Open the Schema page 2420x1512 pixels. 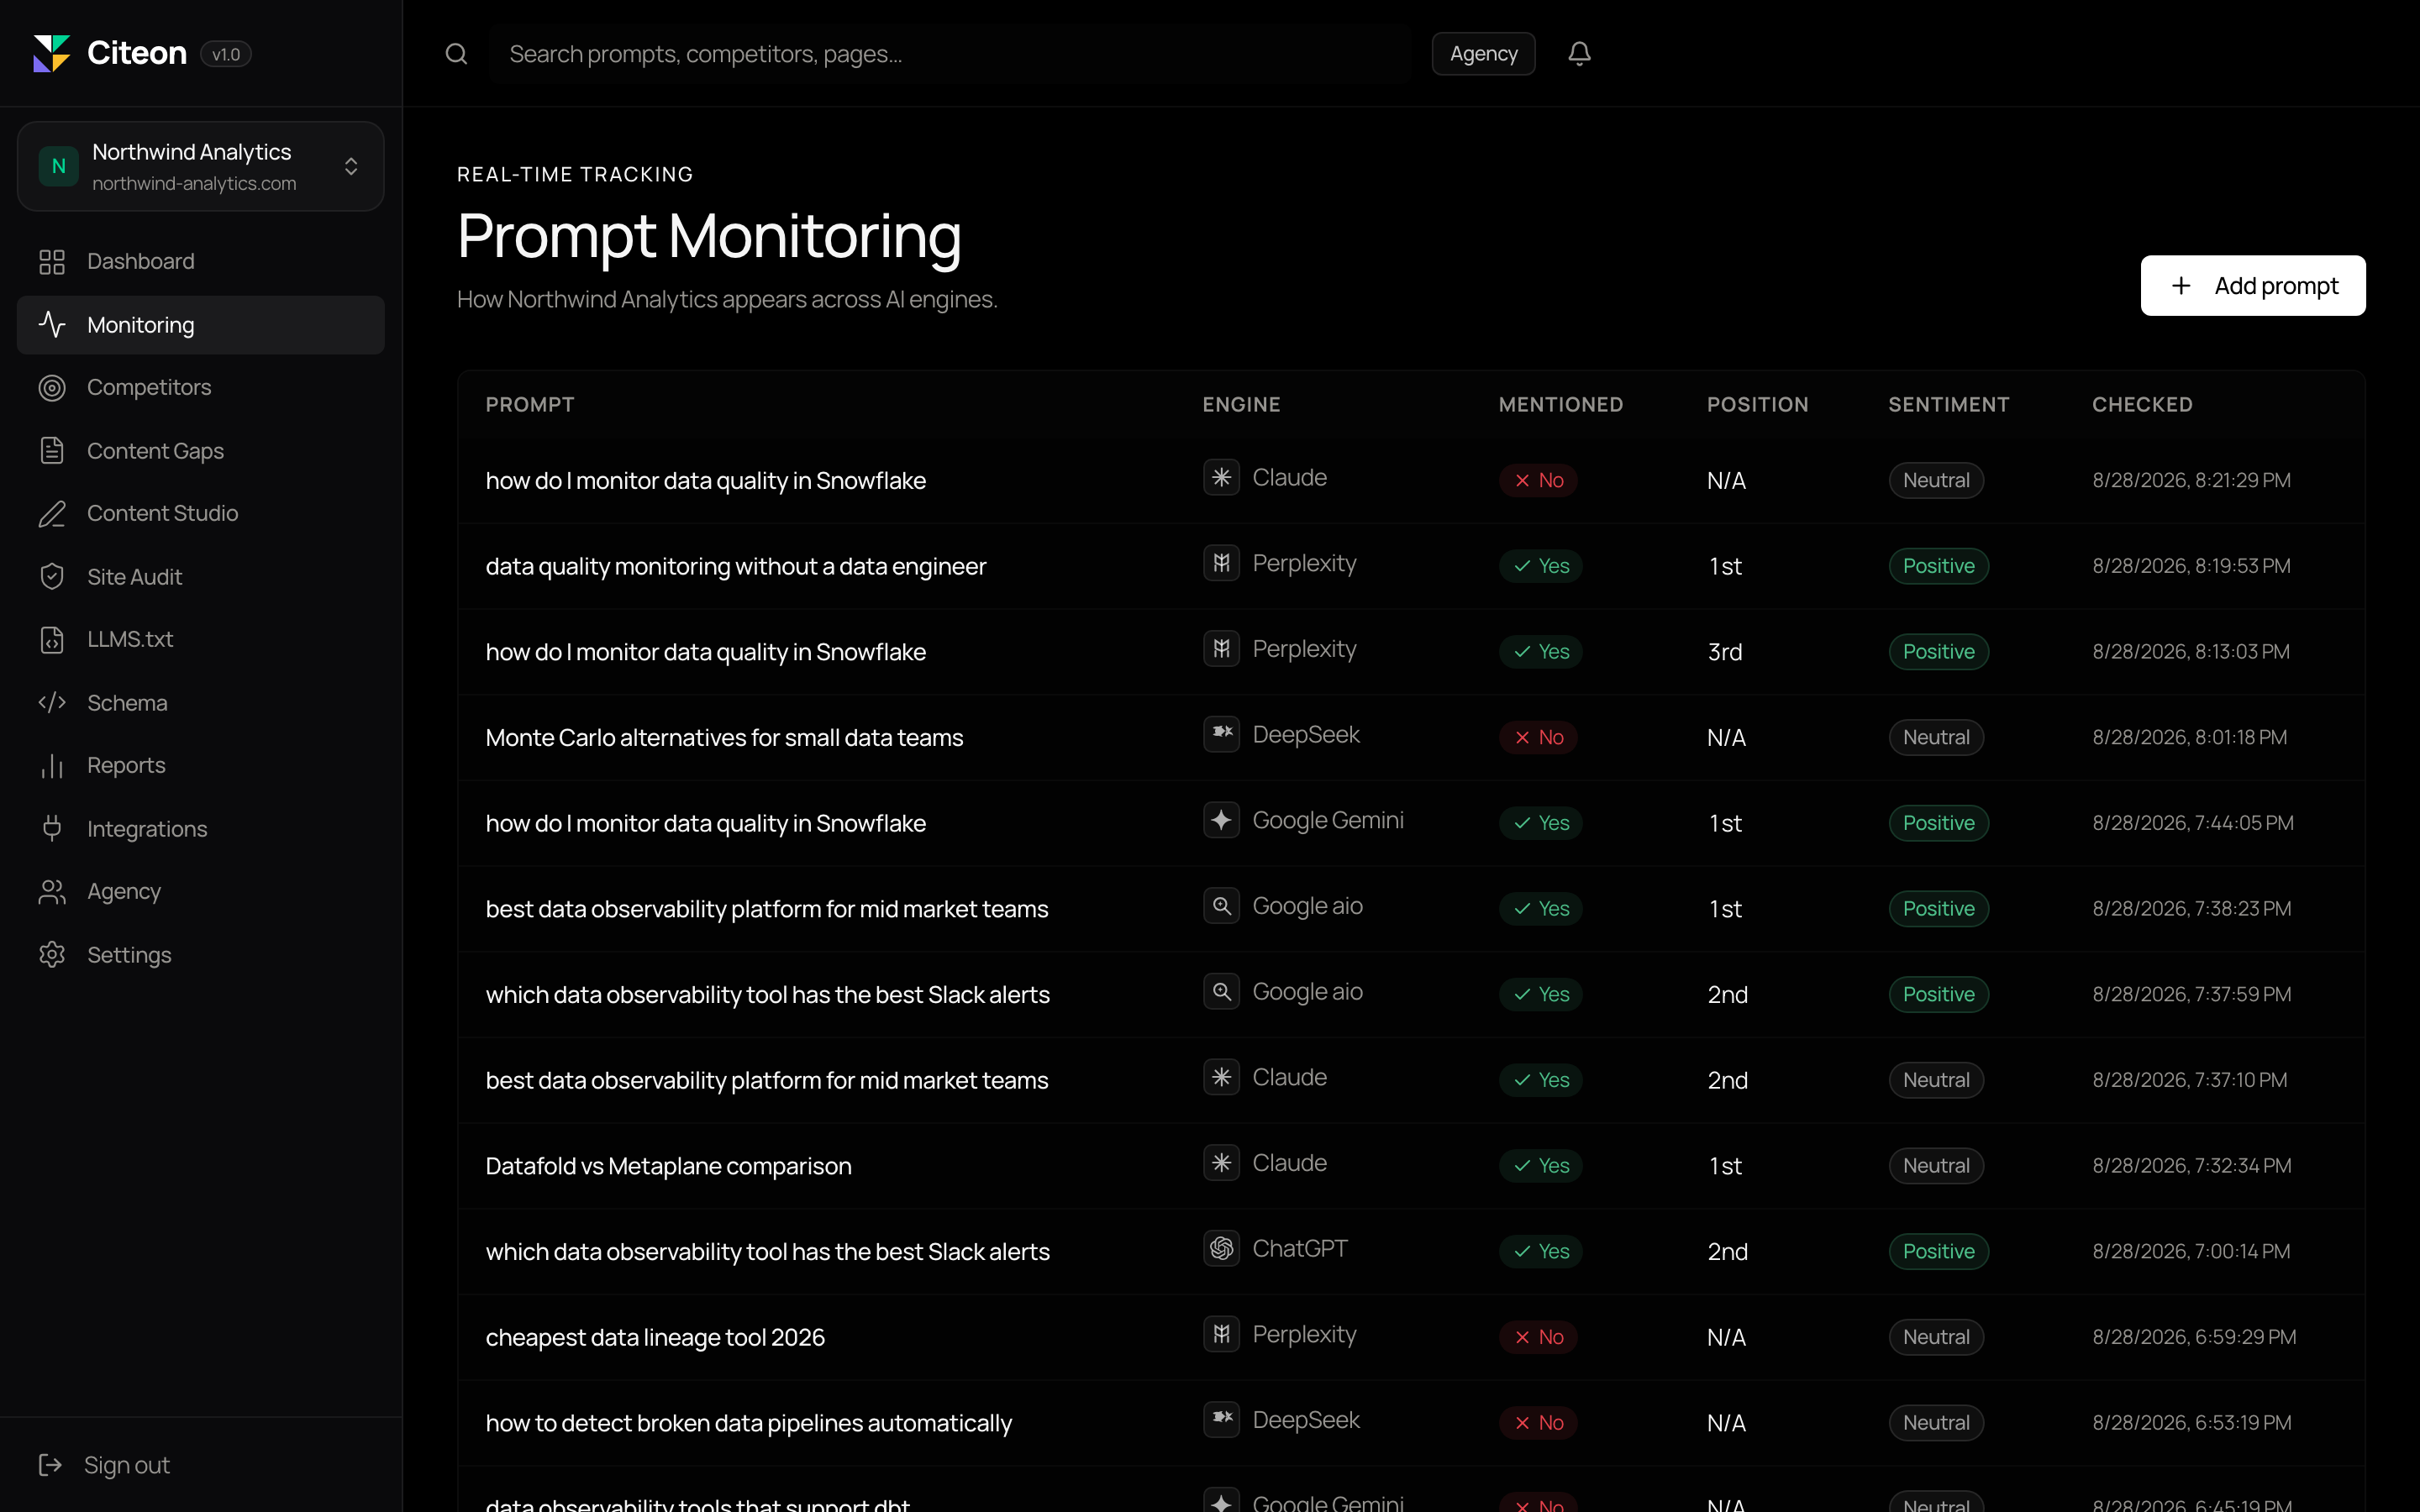[x=200, y=703]
